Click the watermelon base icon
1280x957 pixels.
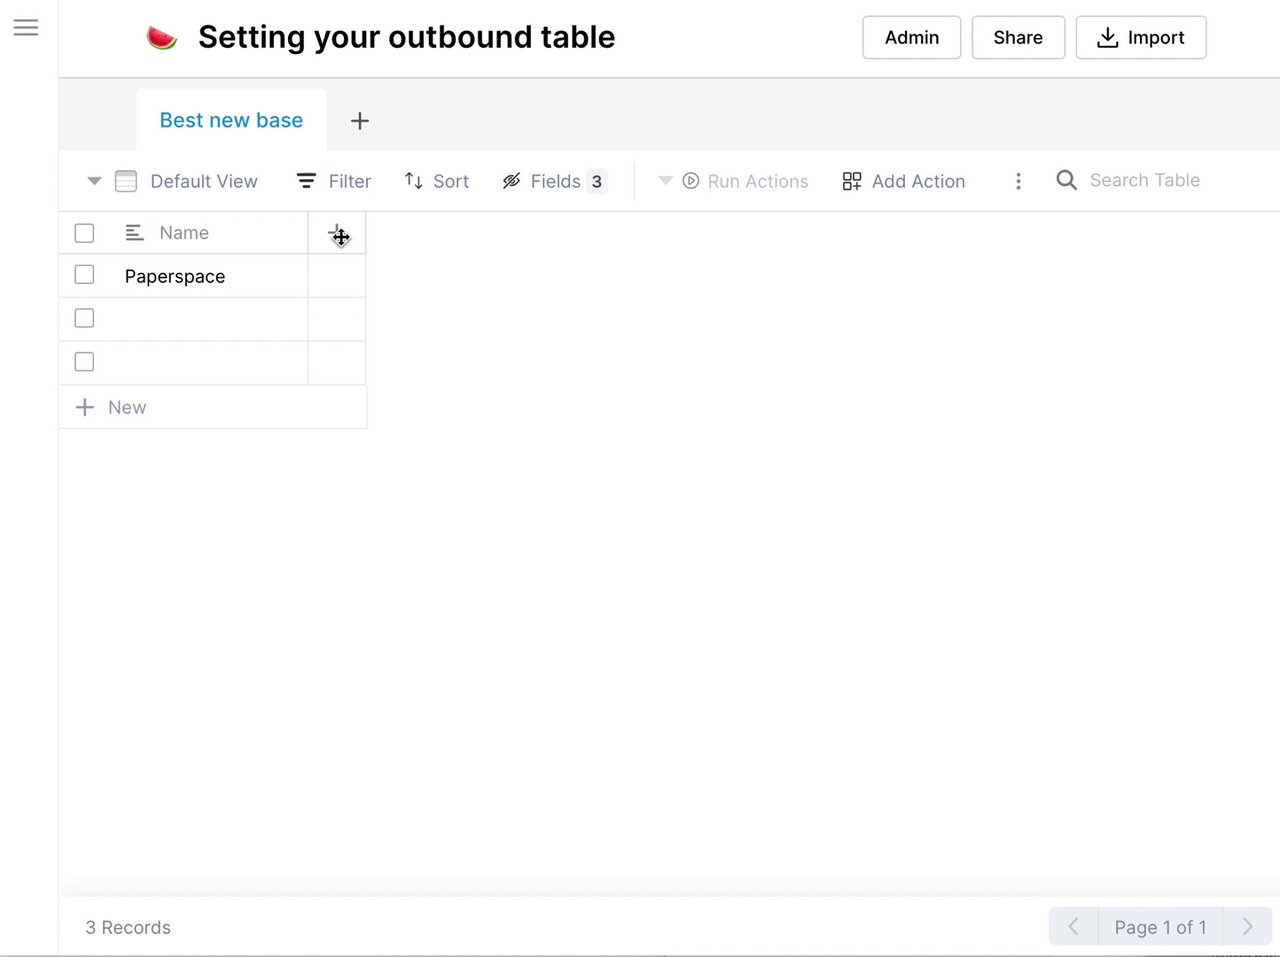[x=161, y=38]
